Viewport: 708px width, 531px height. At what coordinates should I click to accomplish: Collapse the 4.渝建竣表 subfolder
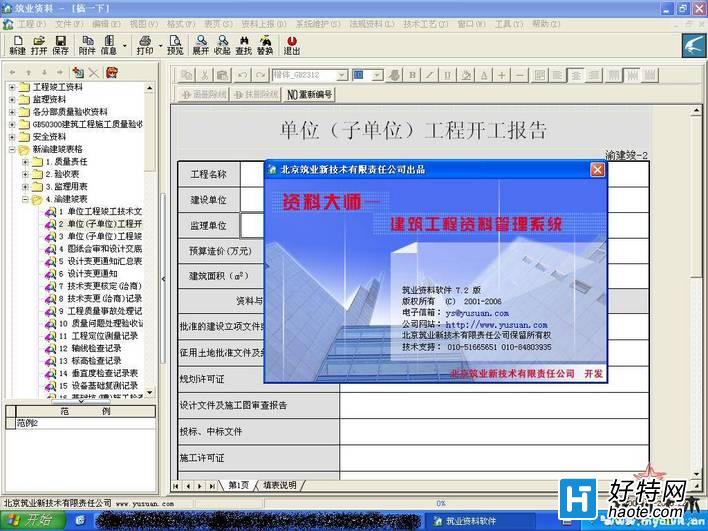pos(25,199)
